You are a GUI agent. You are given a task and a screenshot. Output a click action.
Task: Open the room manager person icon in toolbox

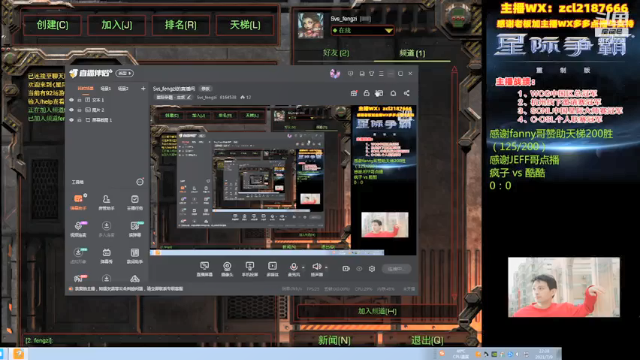point(106,202)
